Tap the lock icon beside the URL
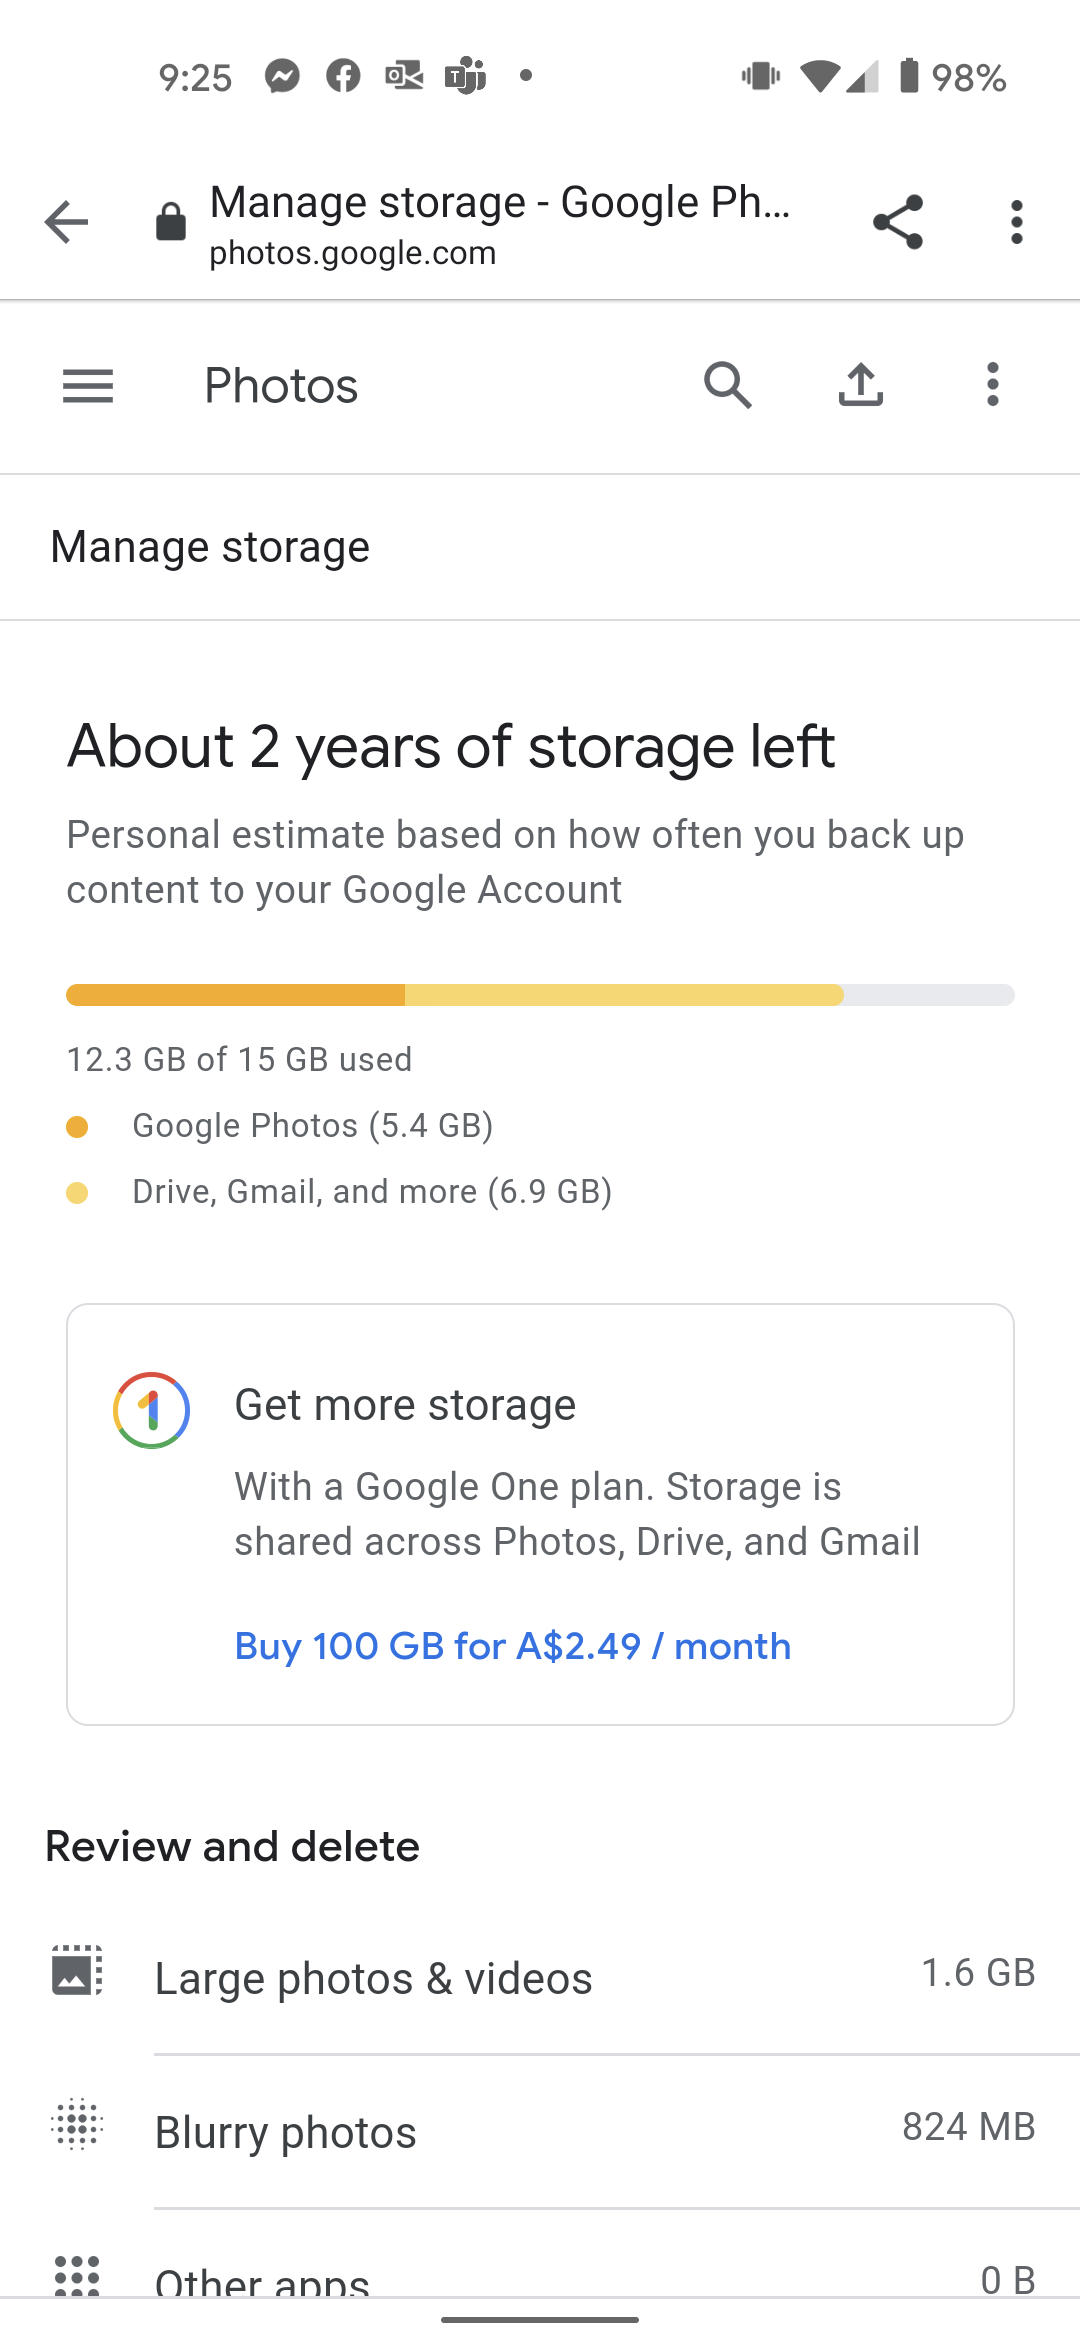The image size is (1080, 2340). [x=171, y=222]
